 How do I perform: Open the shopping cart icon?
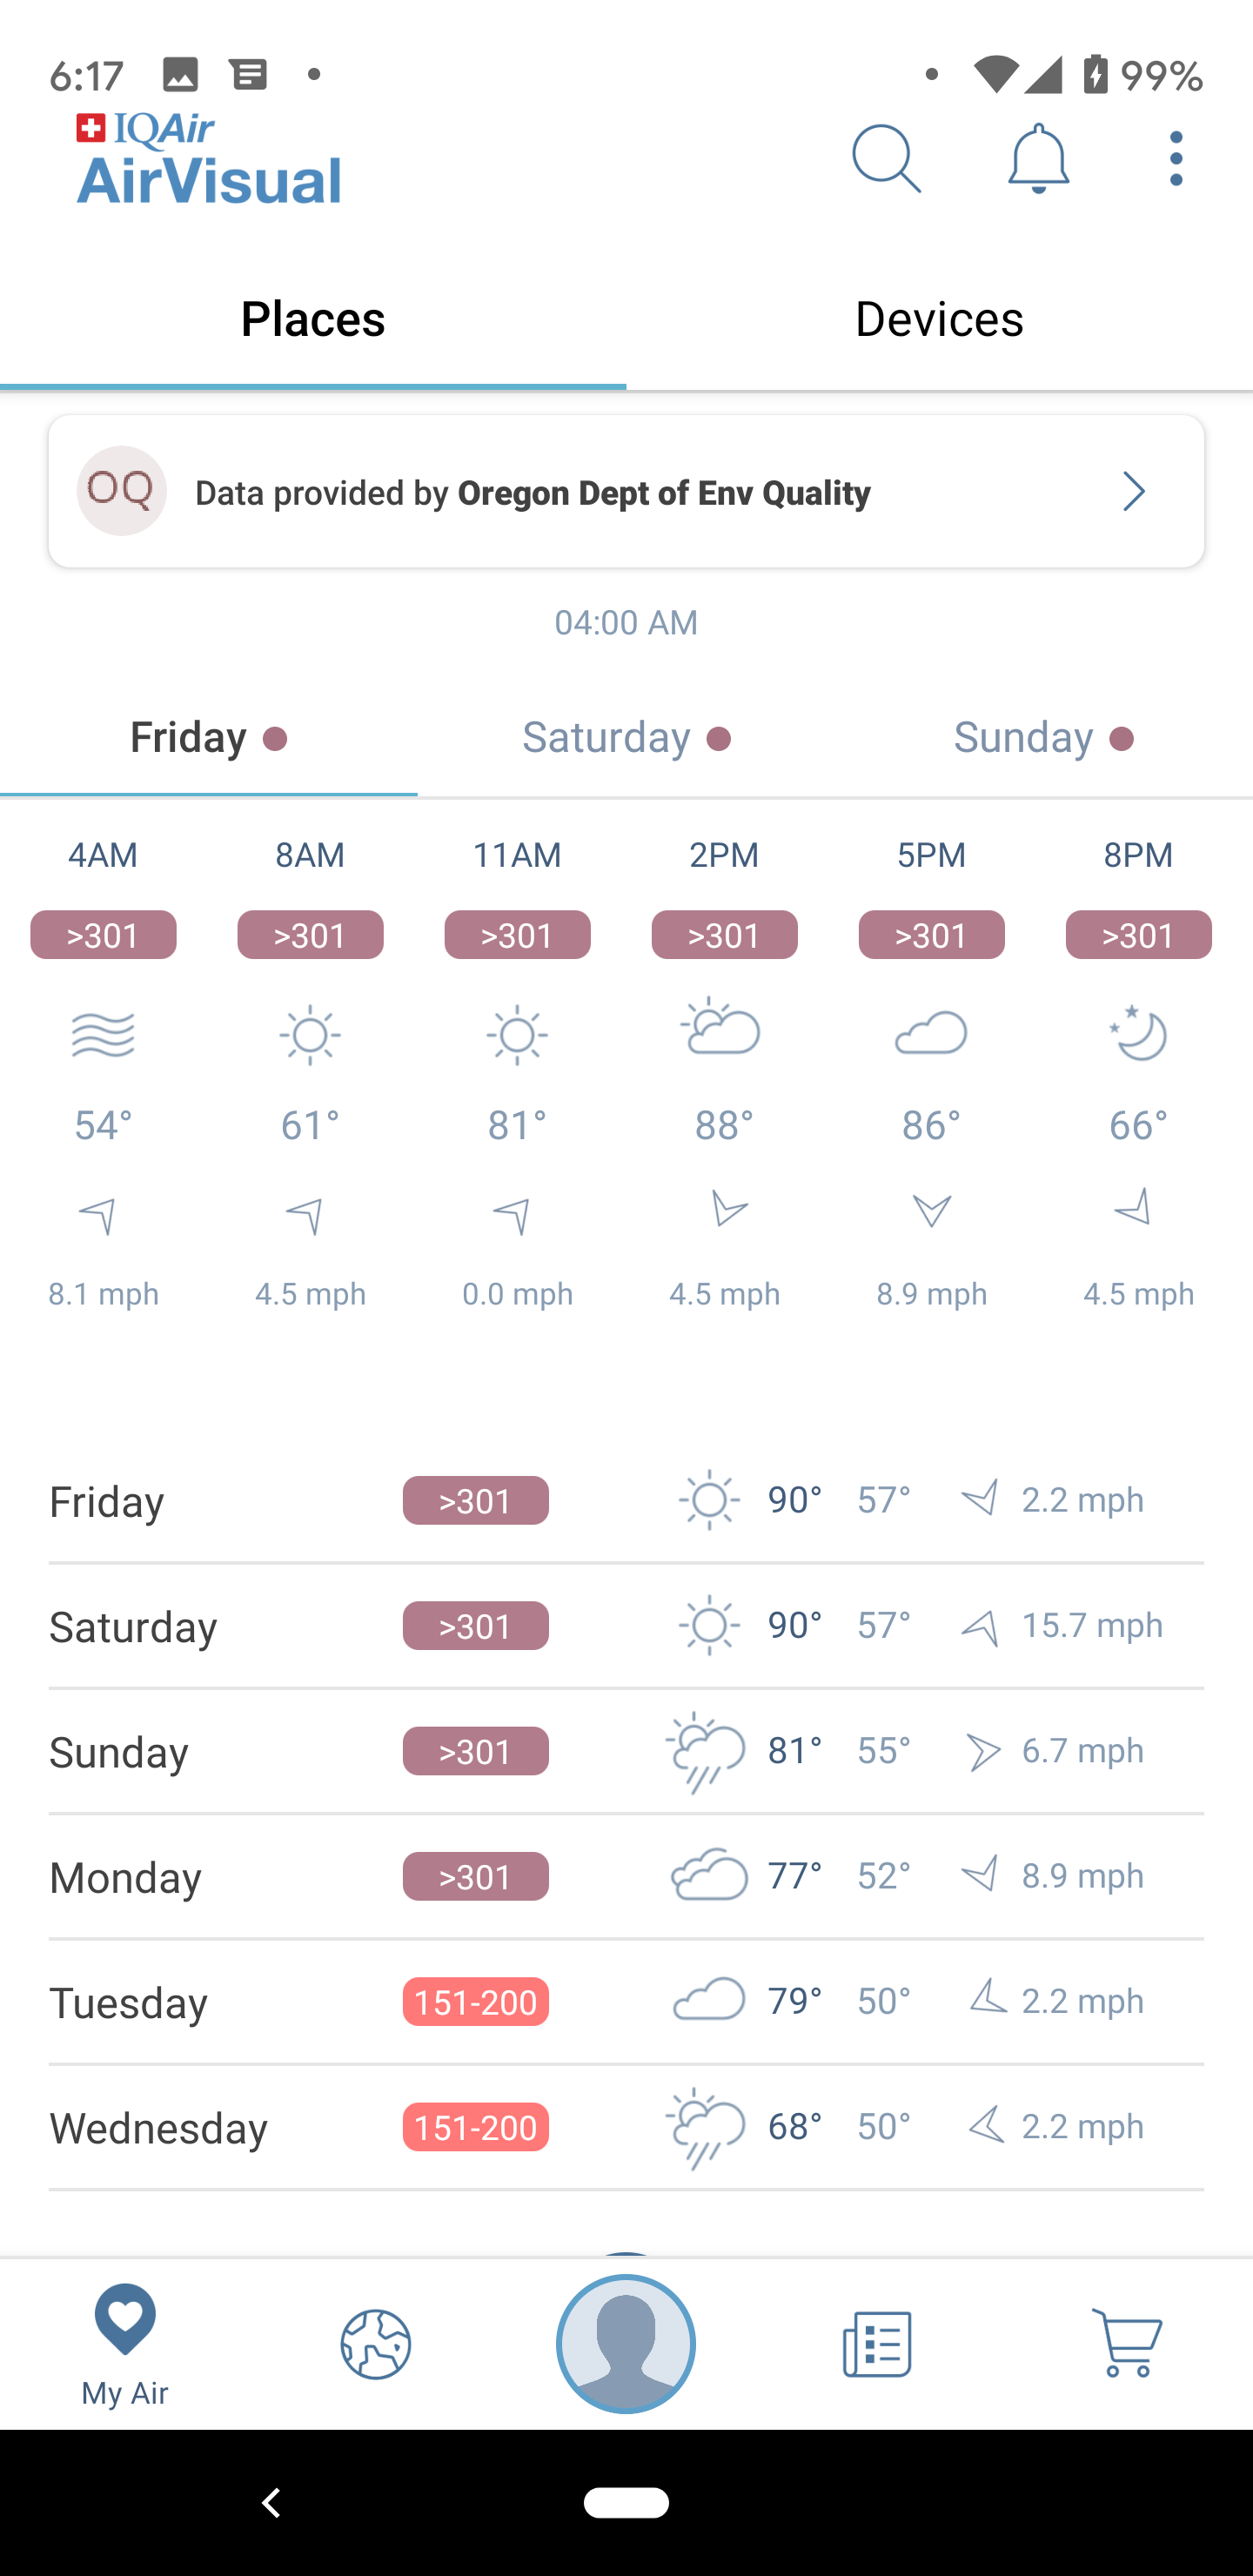coord(1127,2343)
